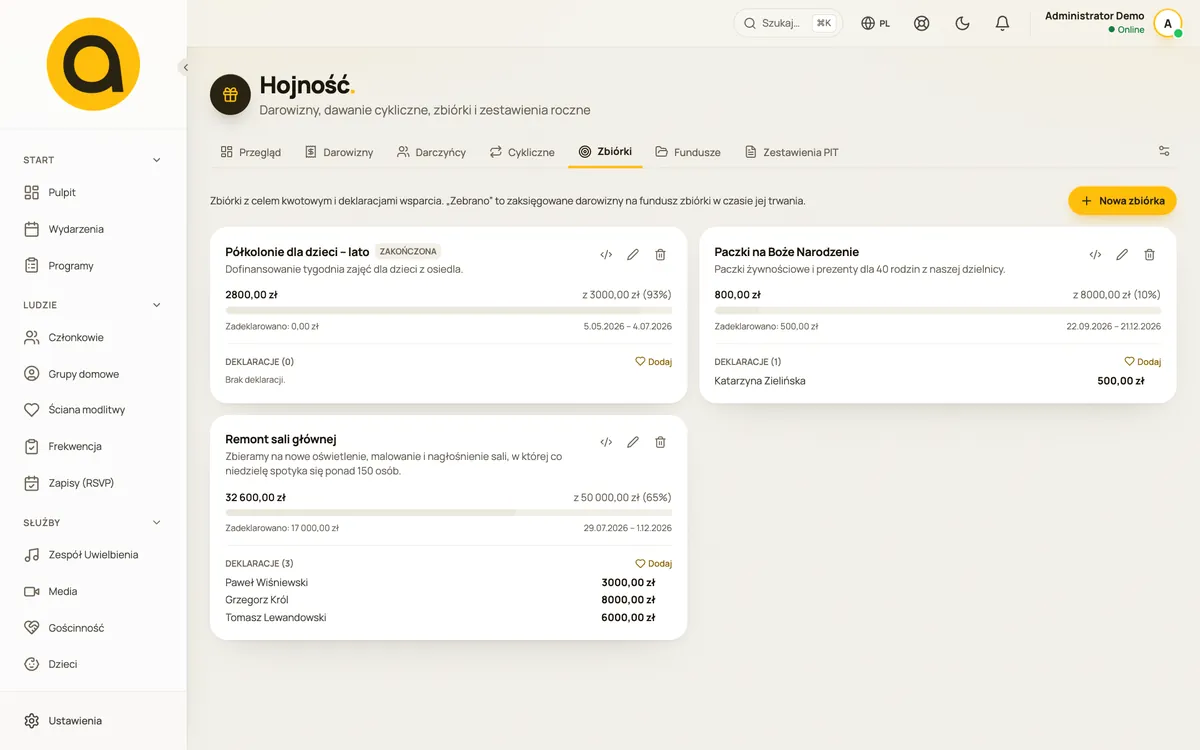This screenshot has width=1200, height=750.
Task: Edit the Półkolonie dla dzieci campaign
Action: [x=633, y=255]
